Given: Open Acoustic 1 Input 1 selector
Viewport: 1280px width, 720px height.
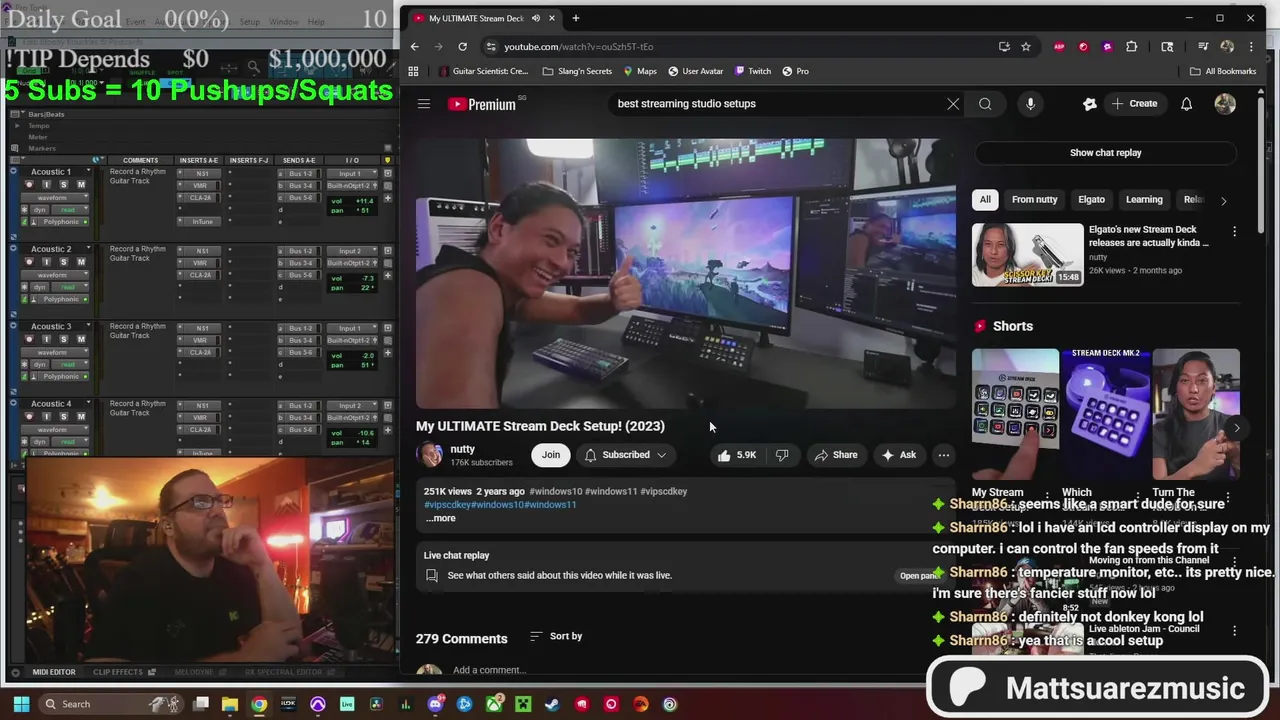Looking at the screenshot, I should pos(352,174).
